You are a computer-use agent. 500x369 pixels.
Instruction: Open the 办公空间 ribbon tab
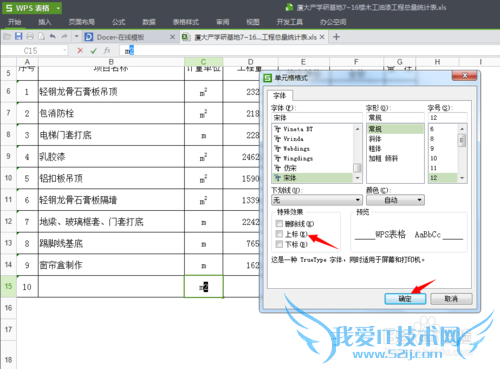(333, 22)
